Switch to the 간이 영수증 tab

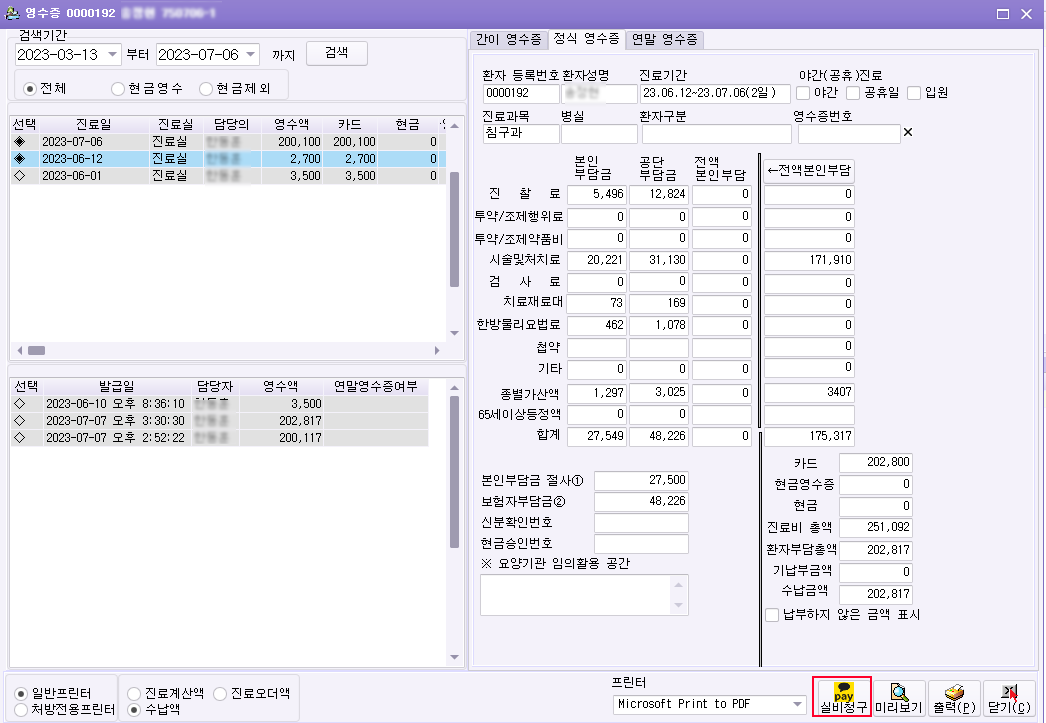[507, 39]
